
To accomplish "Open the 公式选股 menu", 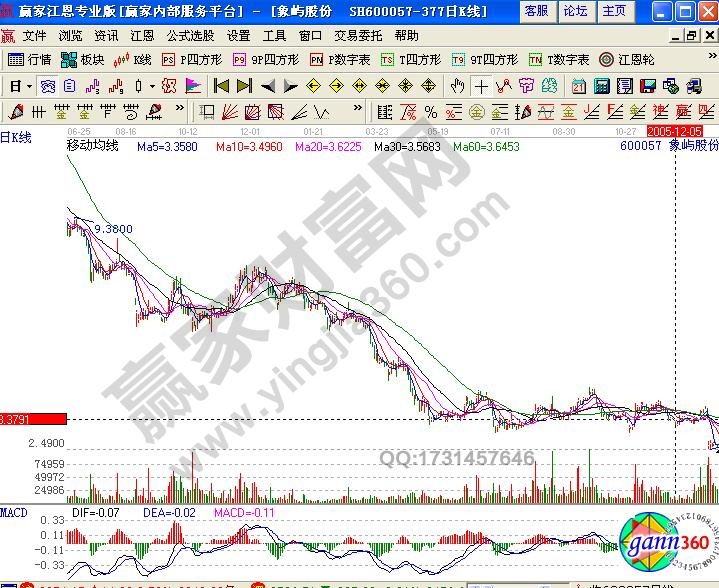I will [x=190, y=35].
